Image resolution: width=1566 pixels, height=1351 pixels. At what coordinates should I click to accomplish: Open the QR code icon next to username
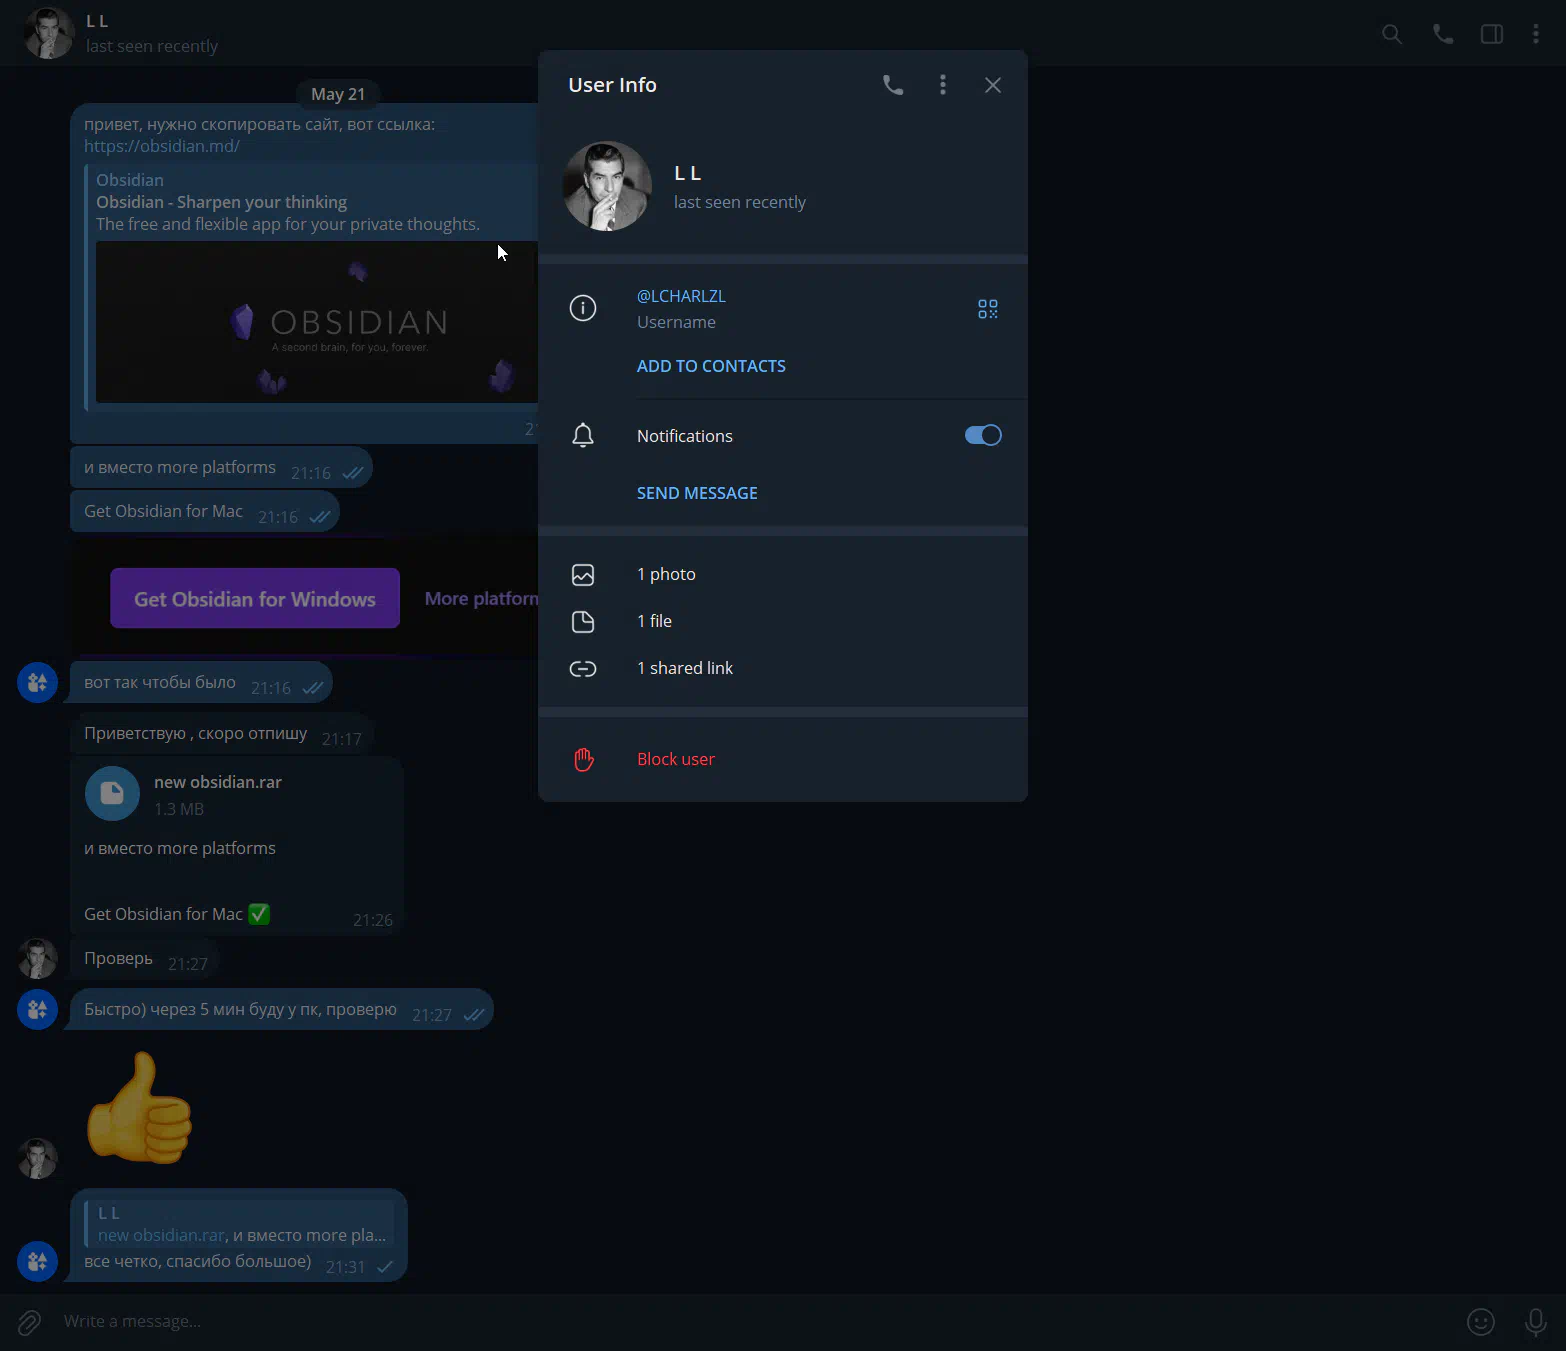click(x=988, y=309)
